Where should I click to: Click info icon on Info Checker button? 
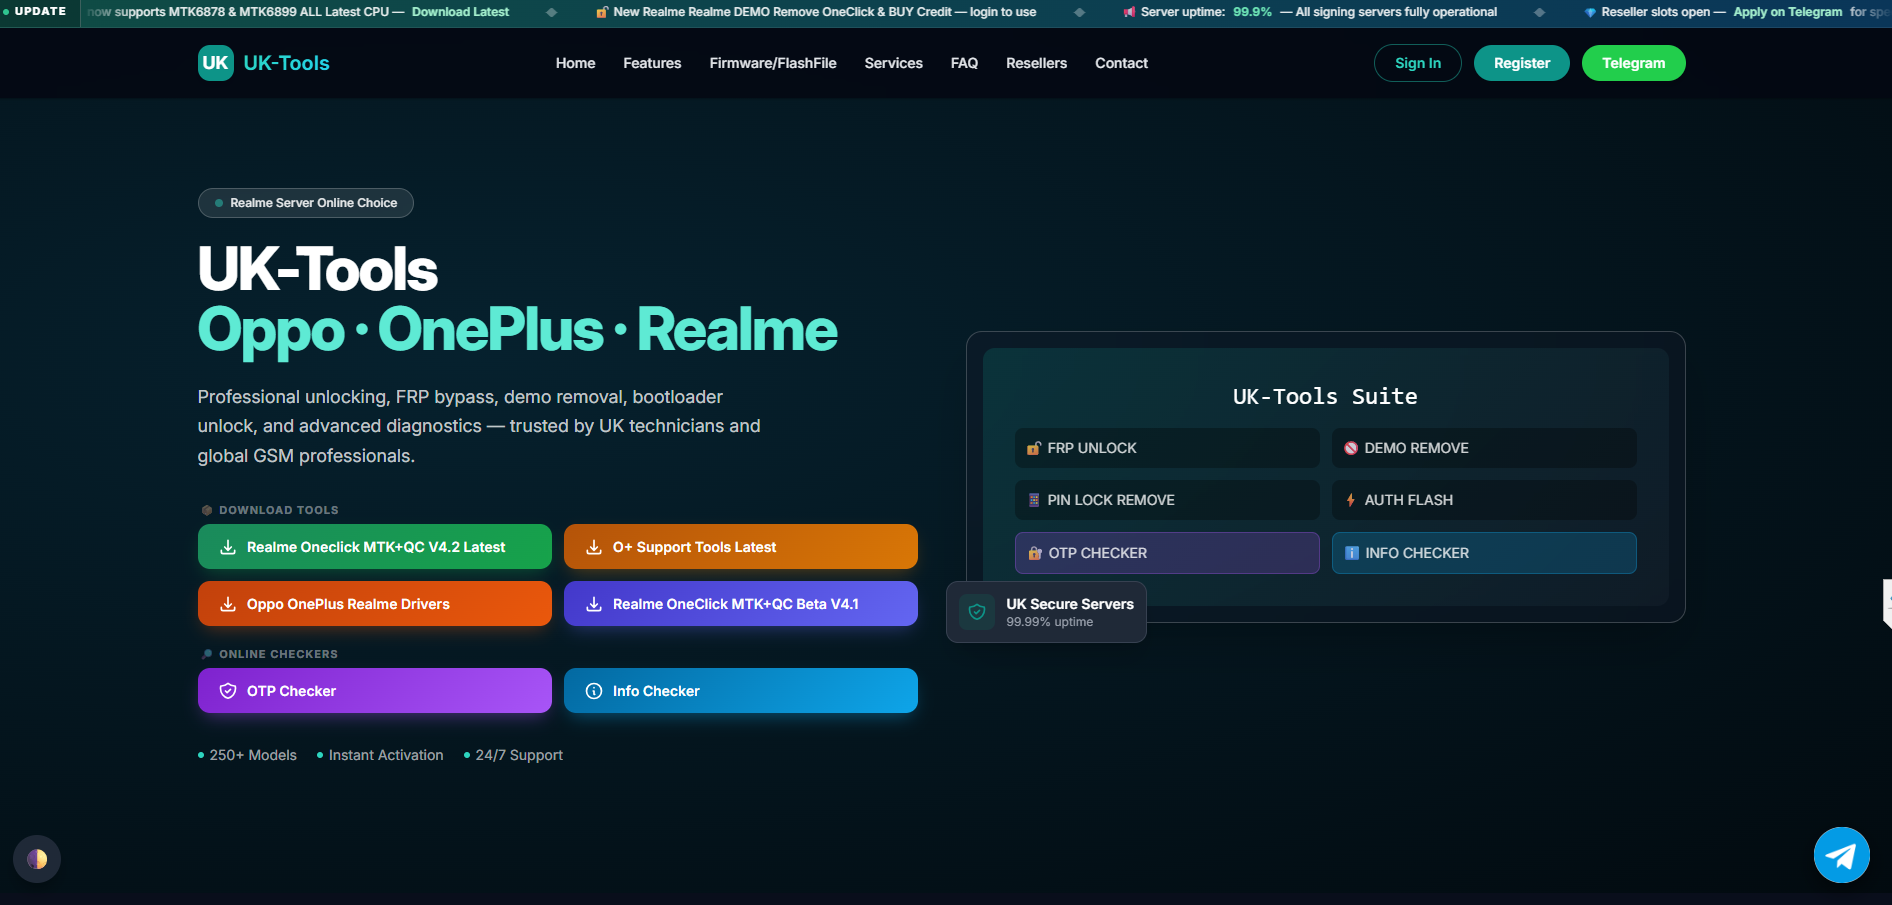tap(594, 691)
